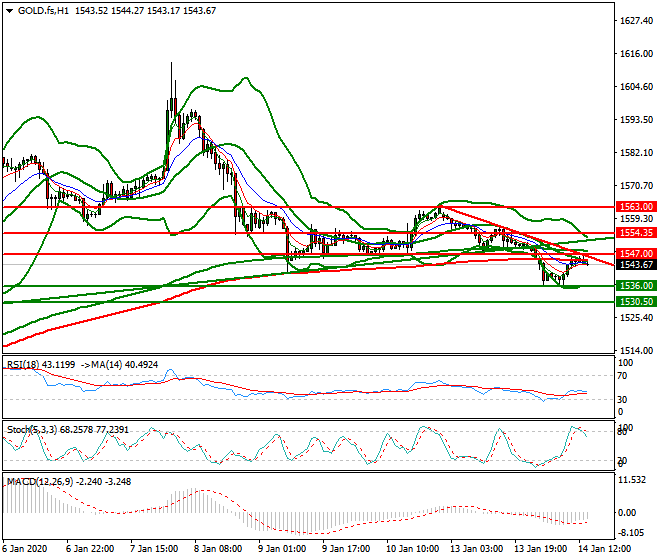The width and height of the screenshot is (660, 560).
Task: Click the 1570.70 price axis value
Action: [x=637, y=186]
